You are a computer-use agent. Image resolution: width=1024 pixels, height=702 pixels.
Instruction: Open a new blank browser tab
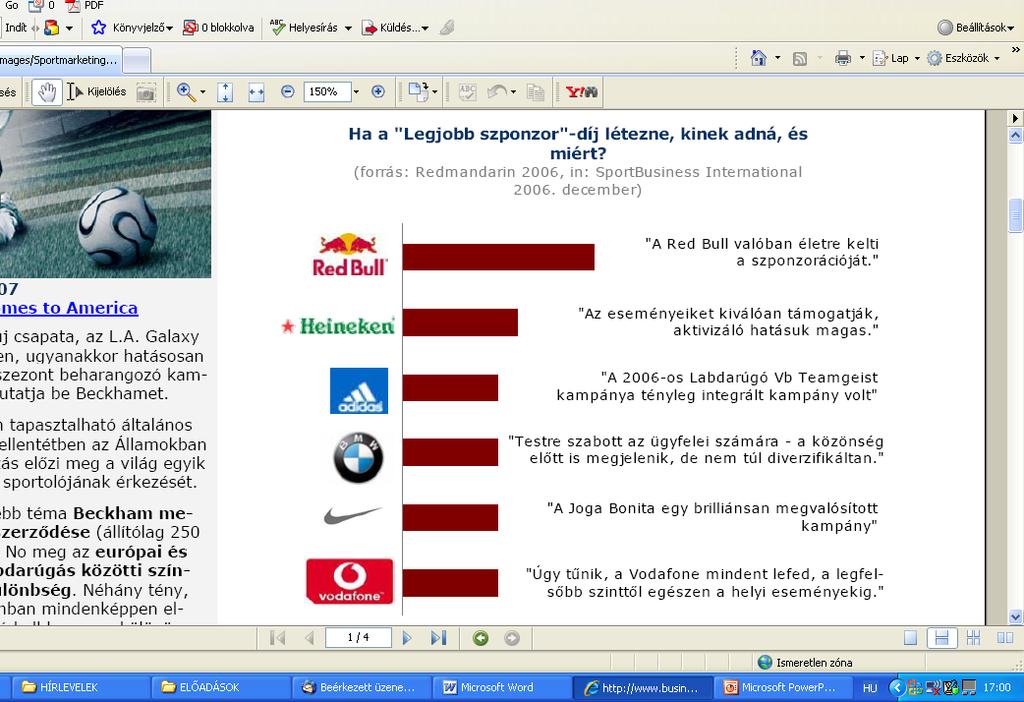click(x=136, y=61)
